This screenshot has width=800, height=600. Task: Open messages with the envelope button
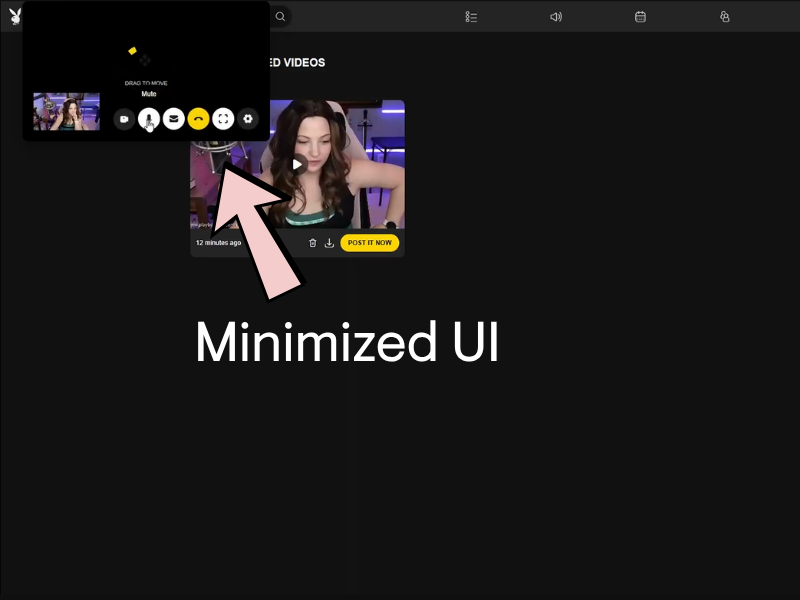pyautogui.click(x=173, y=119)
